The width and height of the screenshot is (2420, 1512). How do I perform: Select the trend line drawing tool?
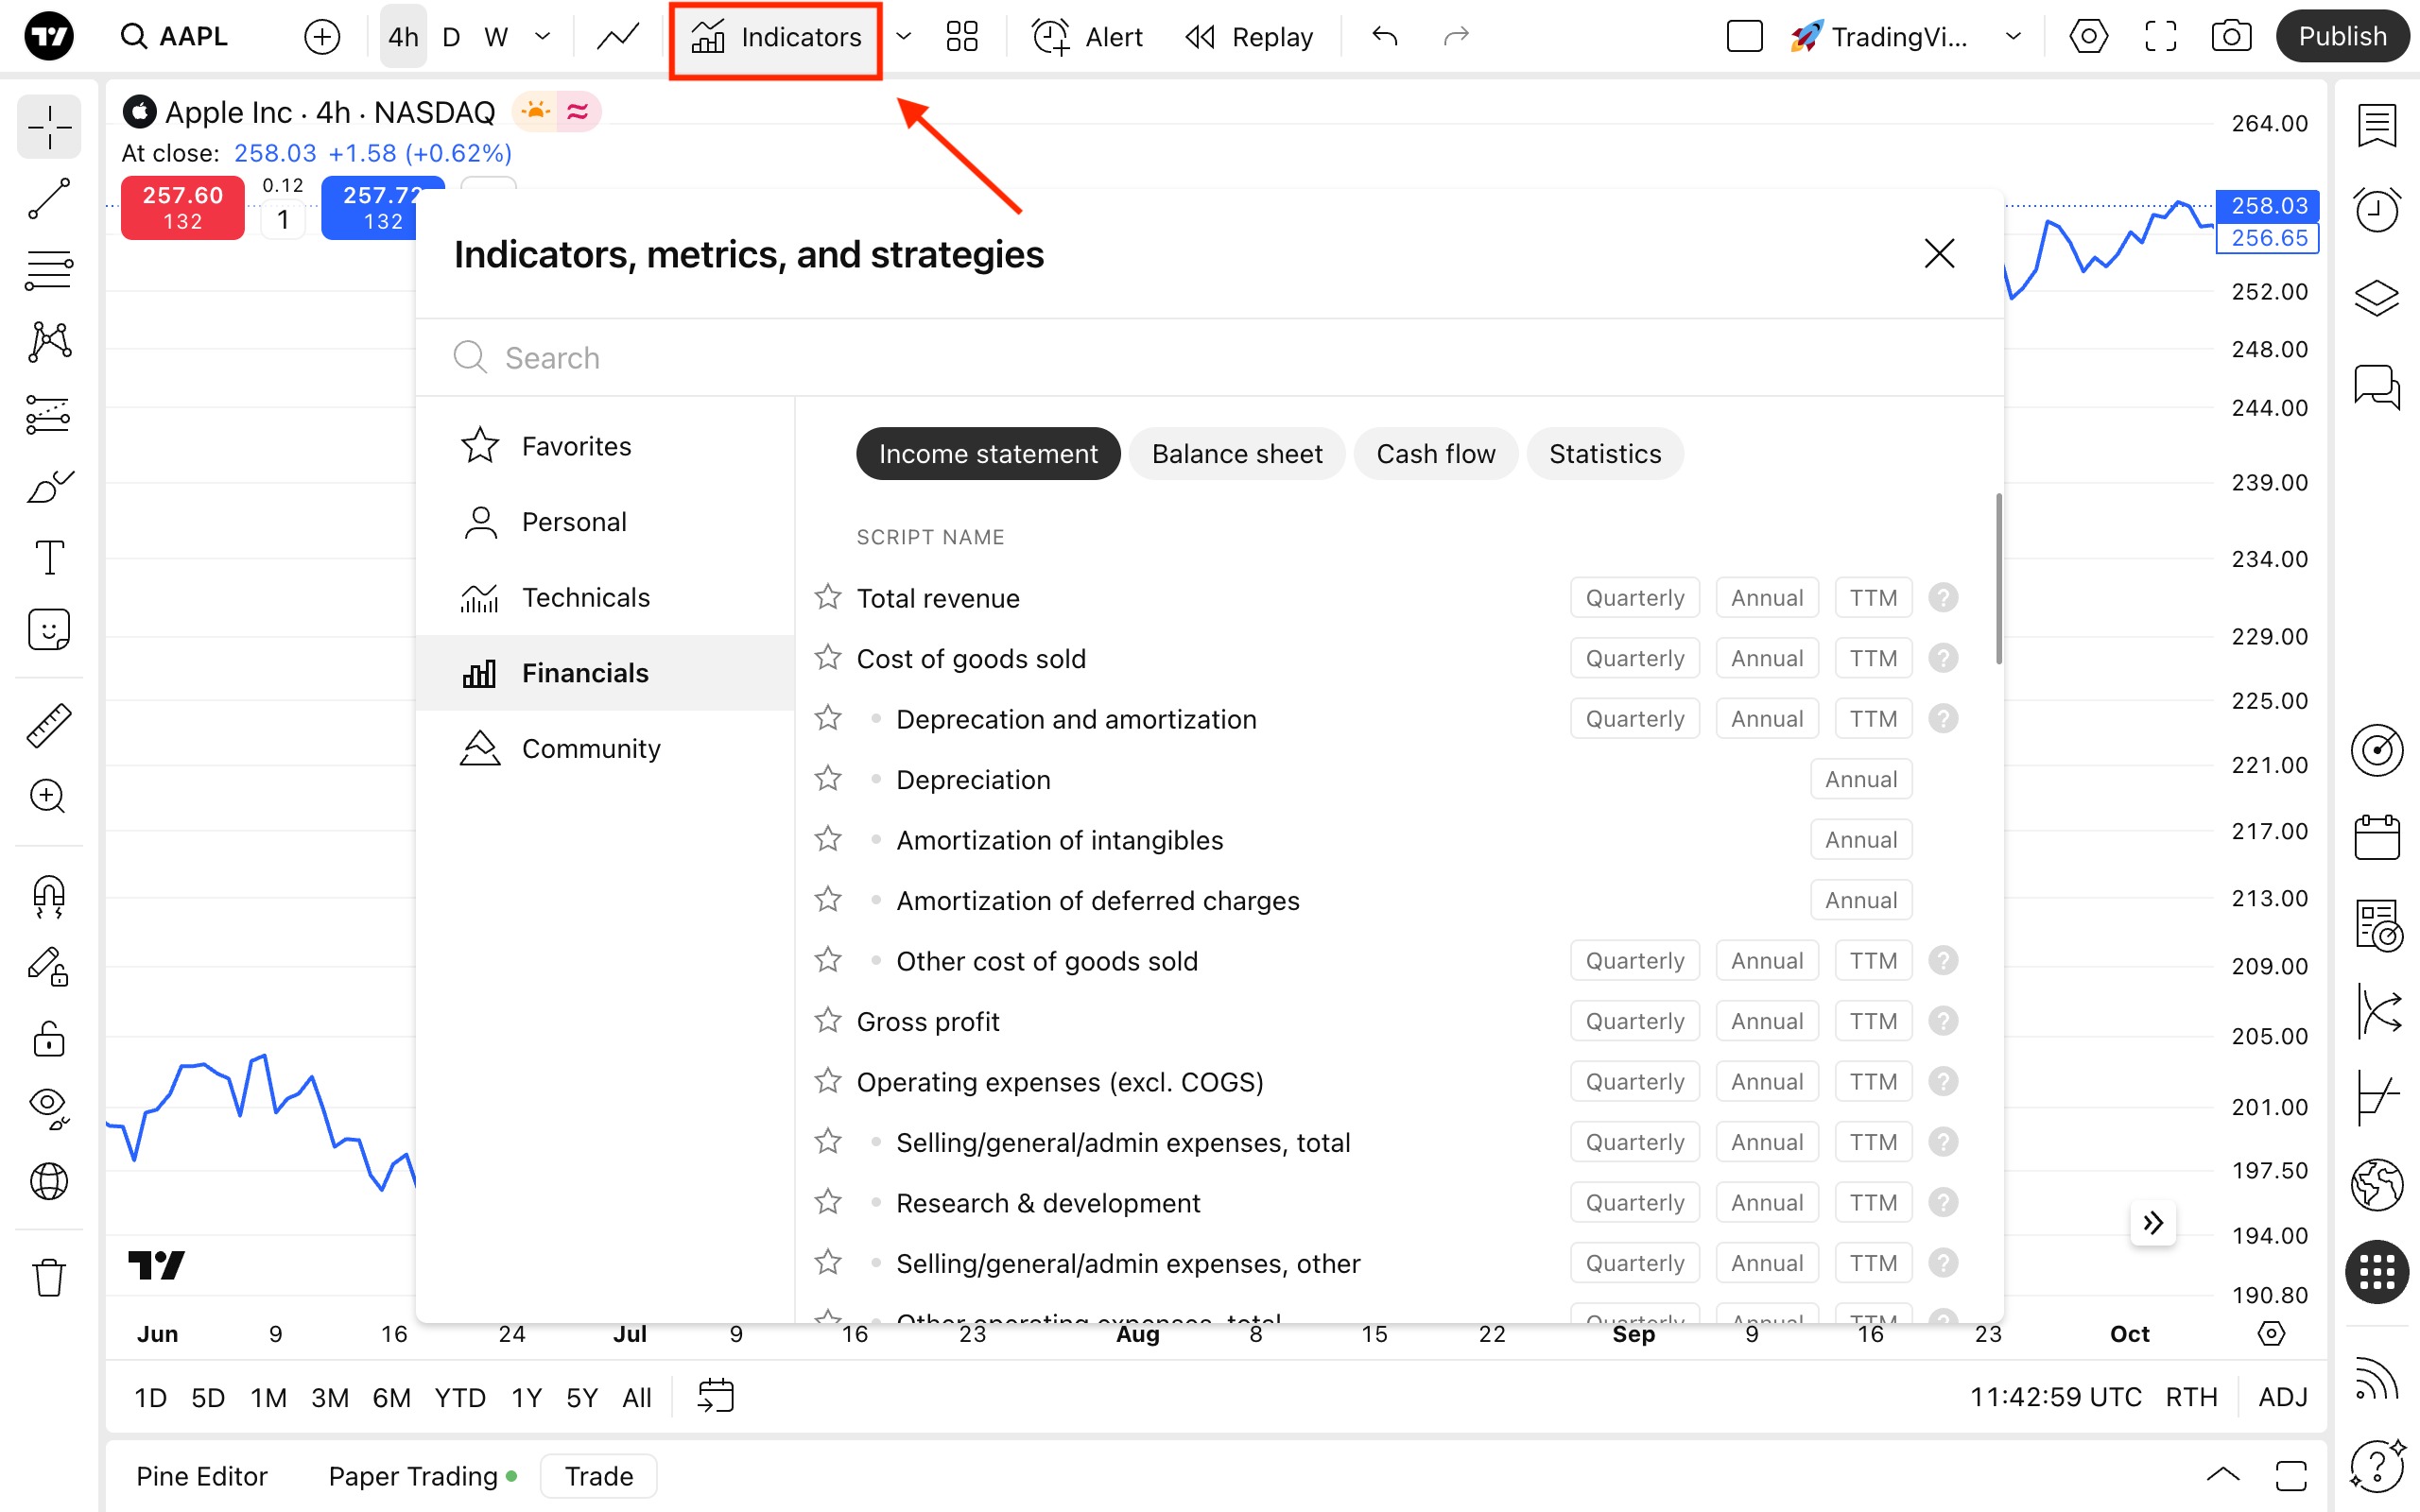tap(48, 199)
